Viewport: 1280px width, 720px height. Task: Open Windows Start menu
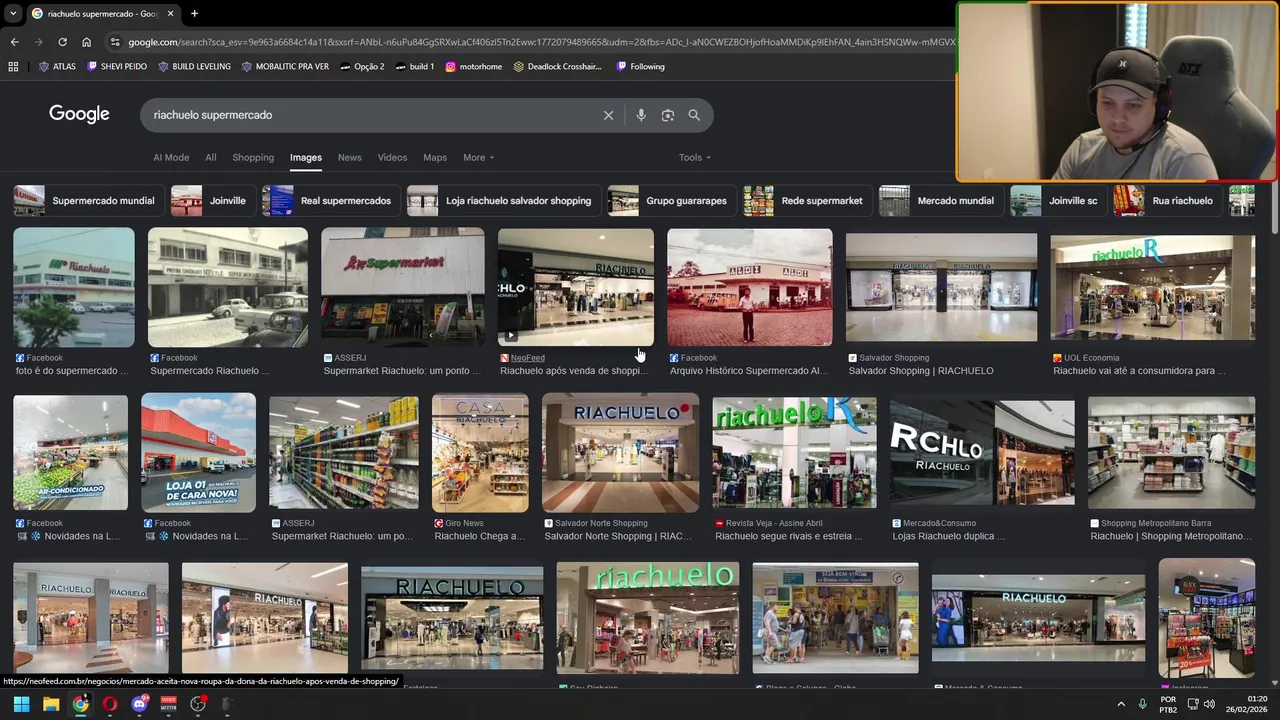tap(21, 704)
